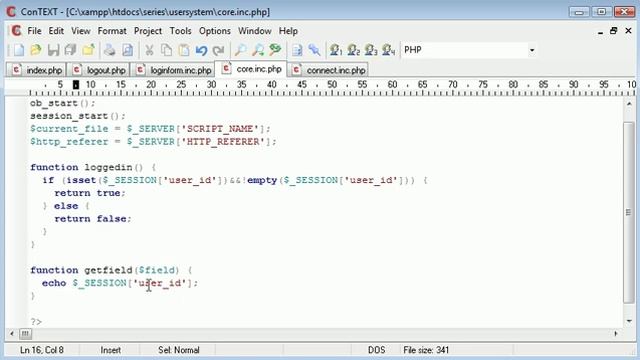Click 'ob_start' in the code
640x360 pixels.
pos(54,103)
